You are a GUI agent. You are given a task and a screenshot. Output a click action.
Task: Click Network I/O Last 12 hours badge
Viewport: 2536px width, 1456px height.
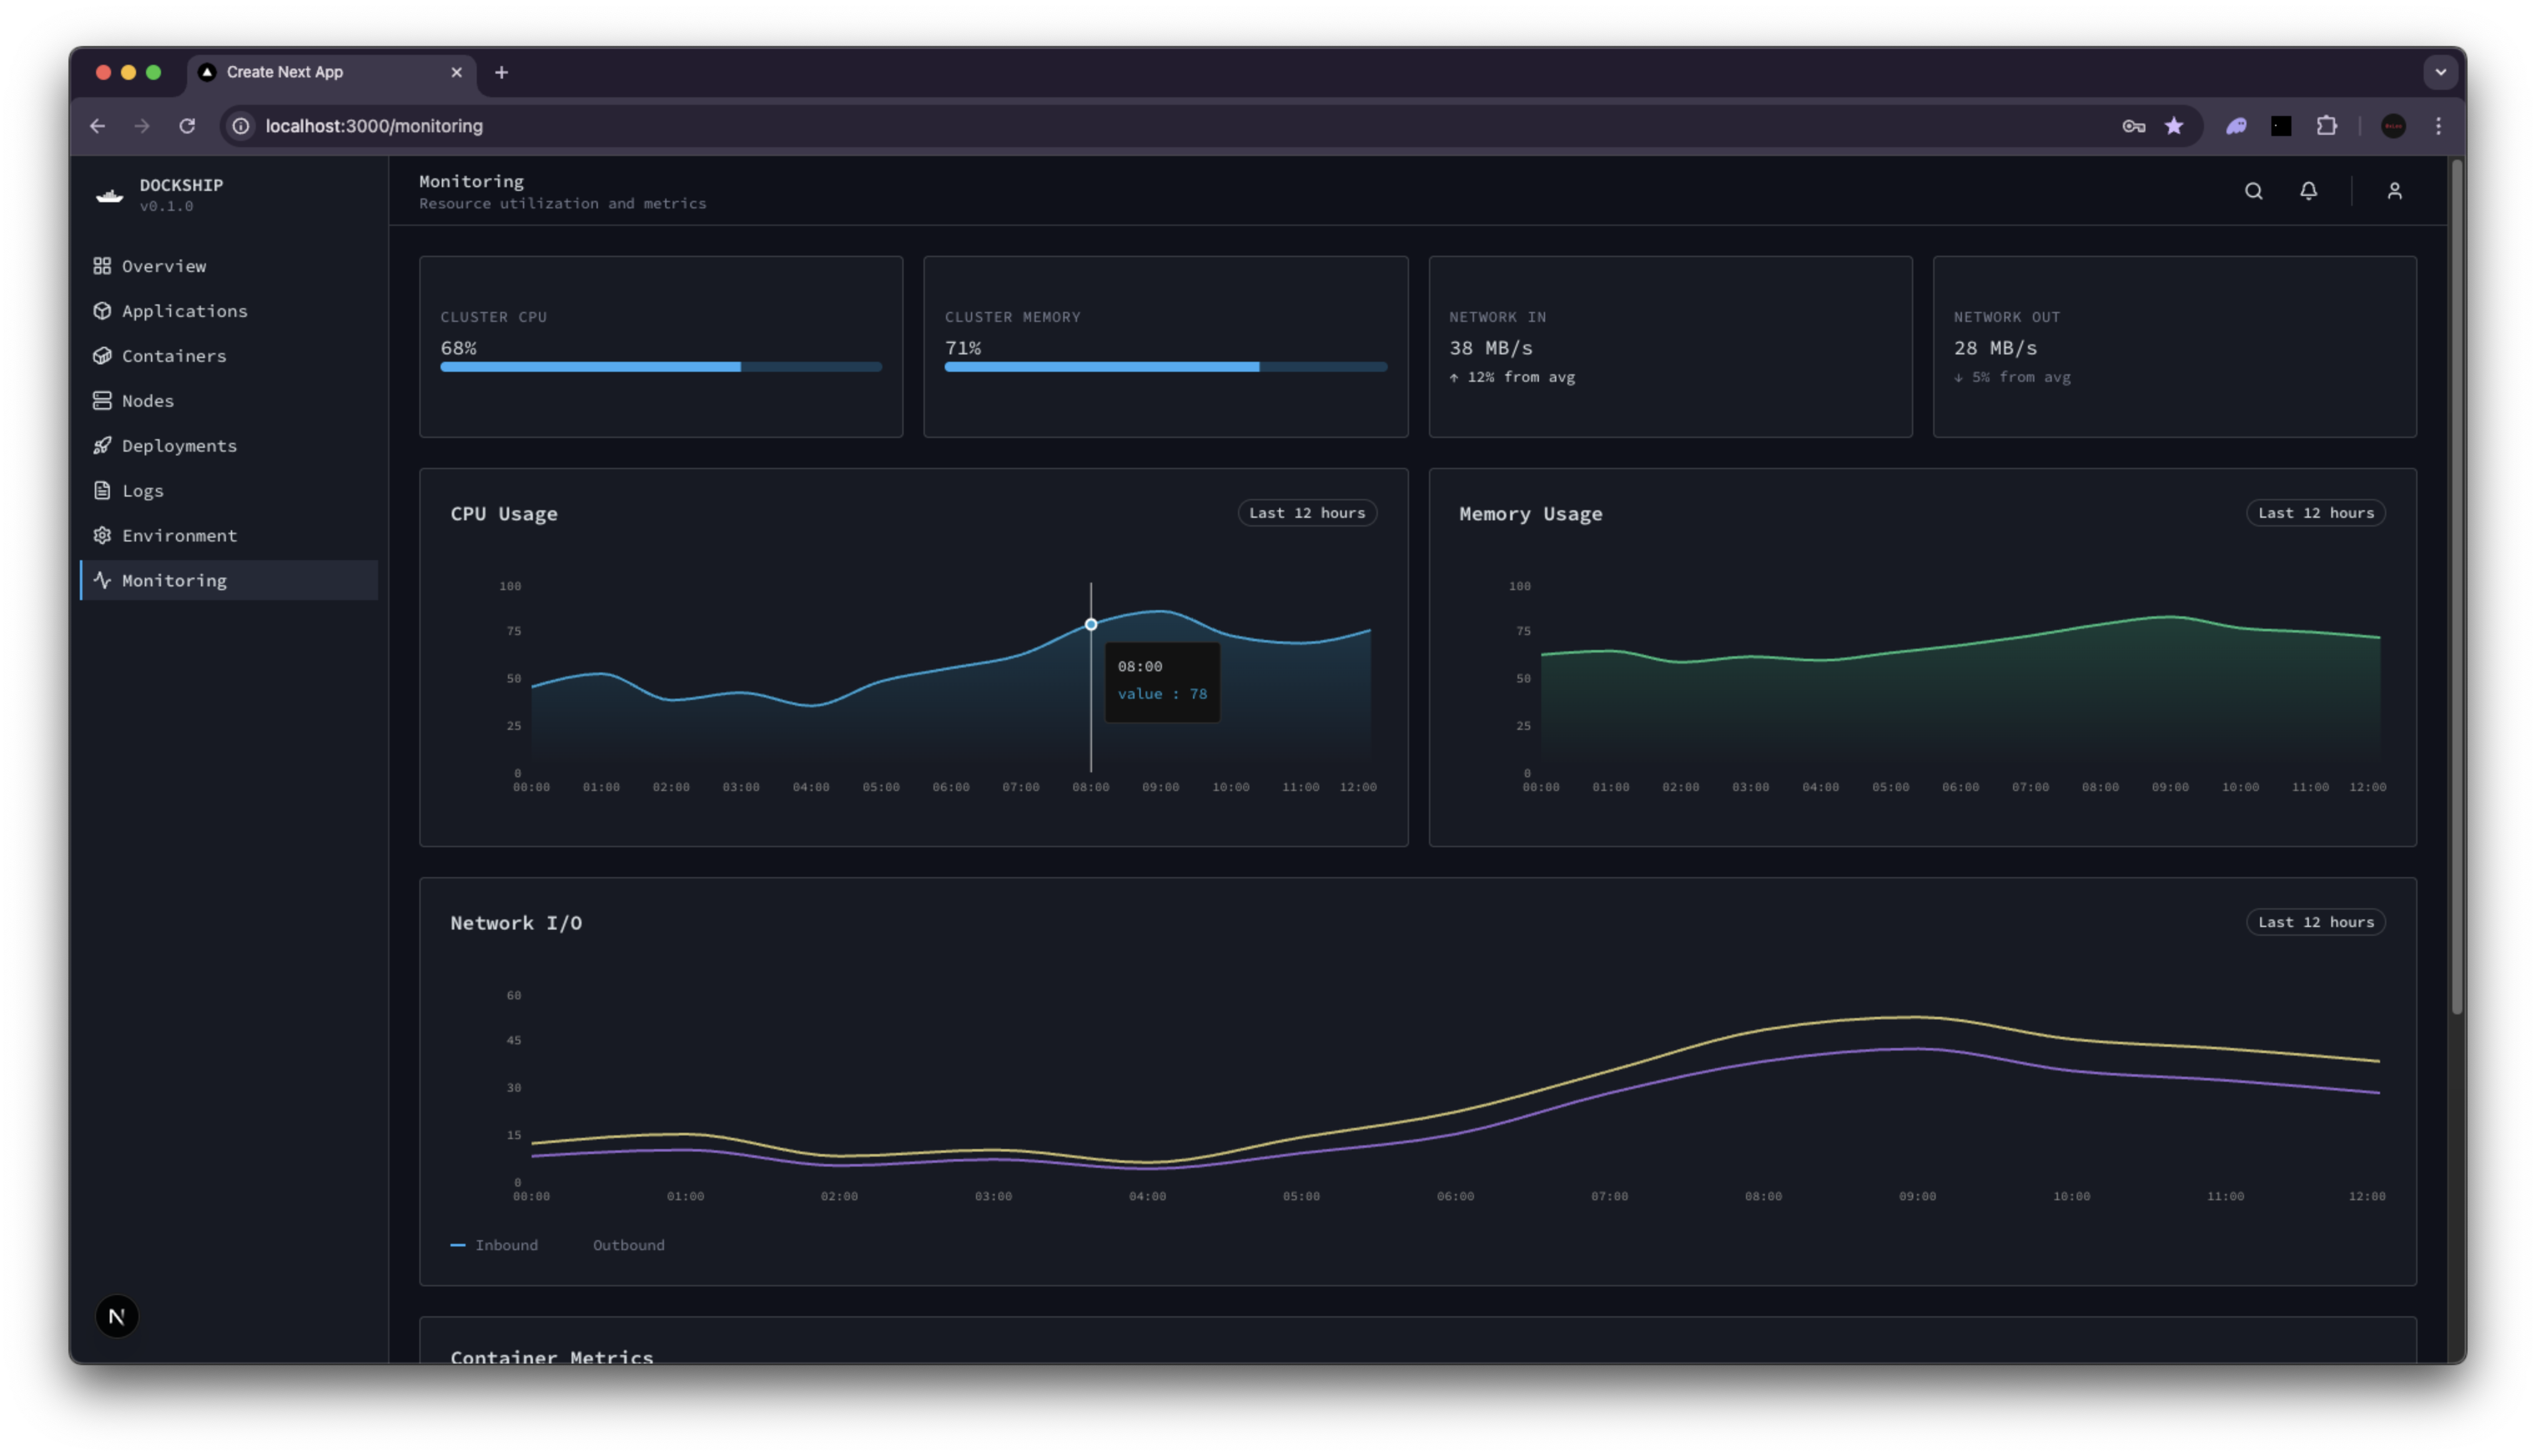coord(2315,922)
